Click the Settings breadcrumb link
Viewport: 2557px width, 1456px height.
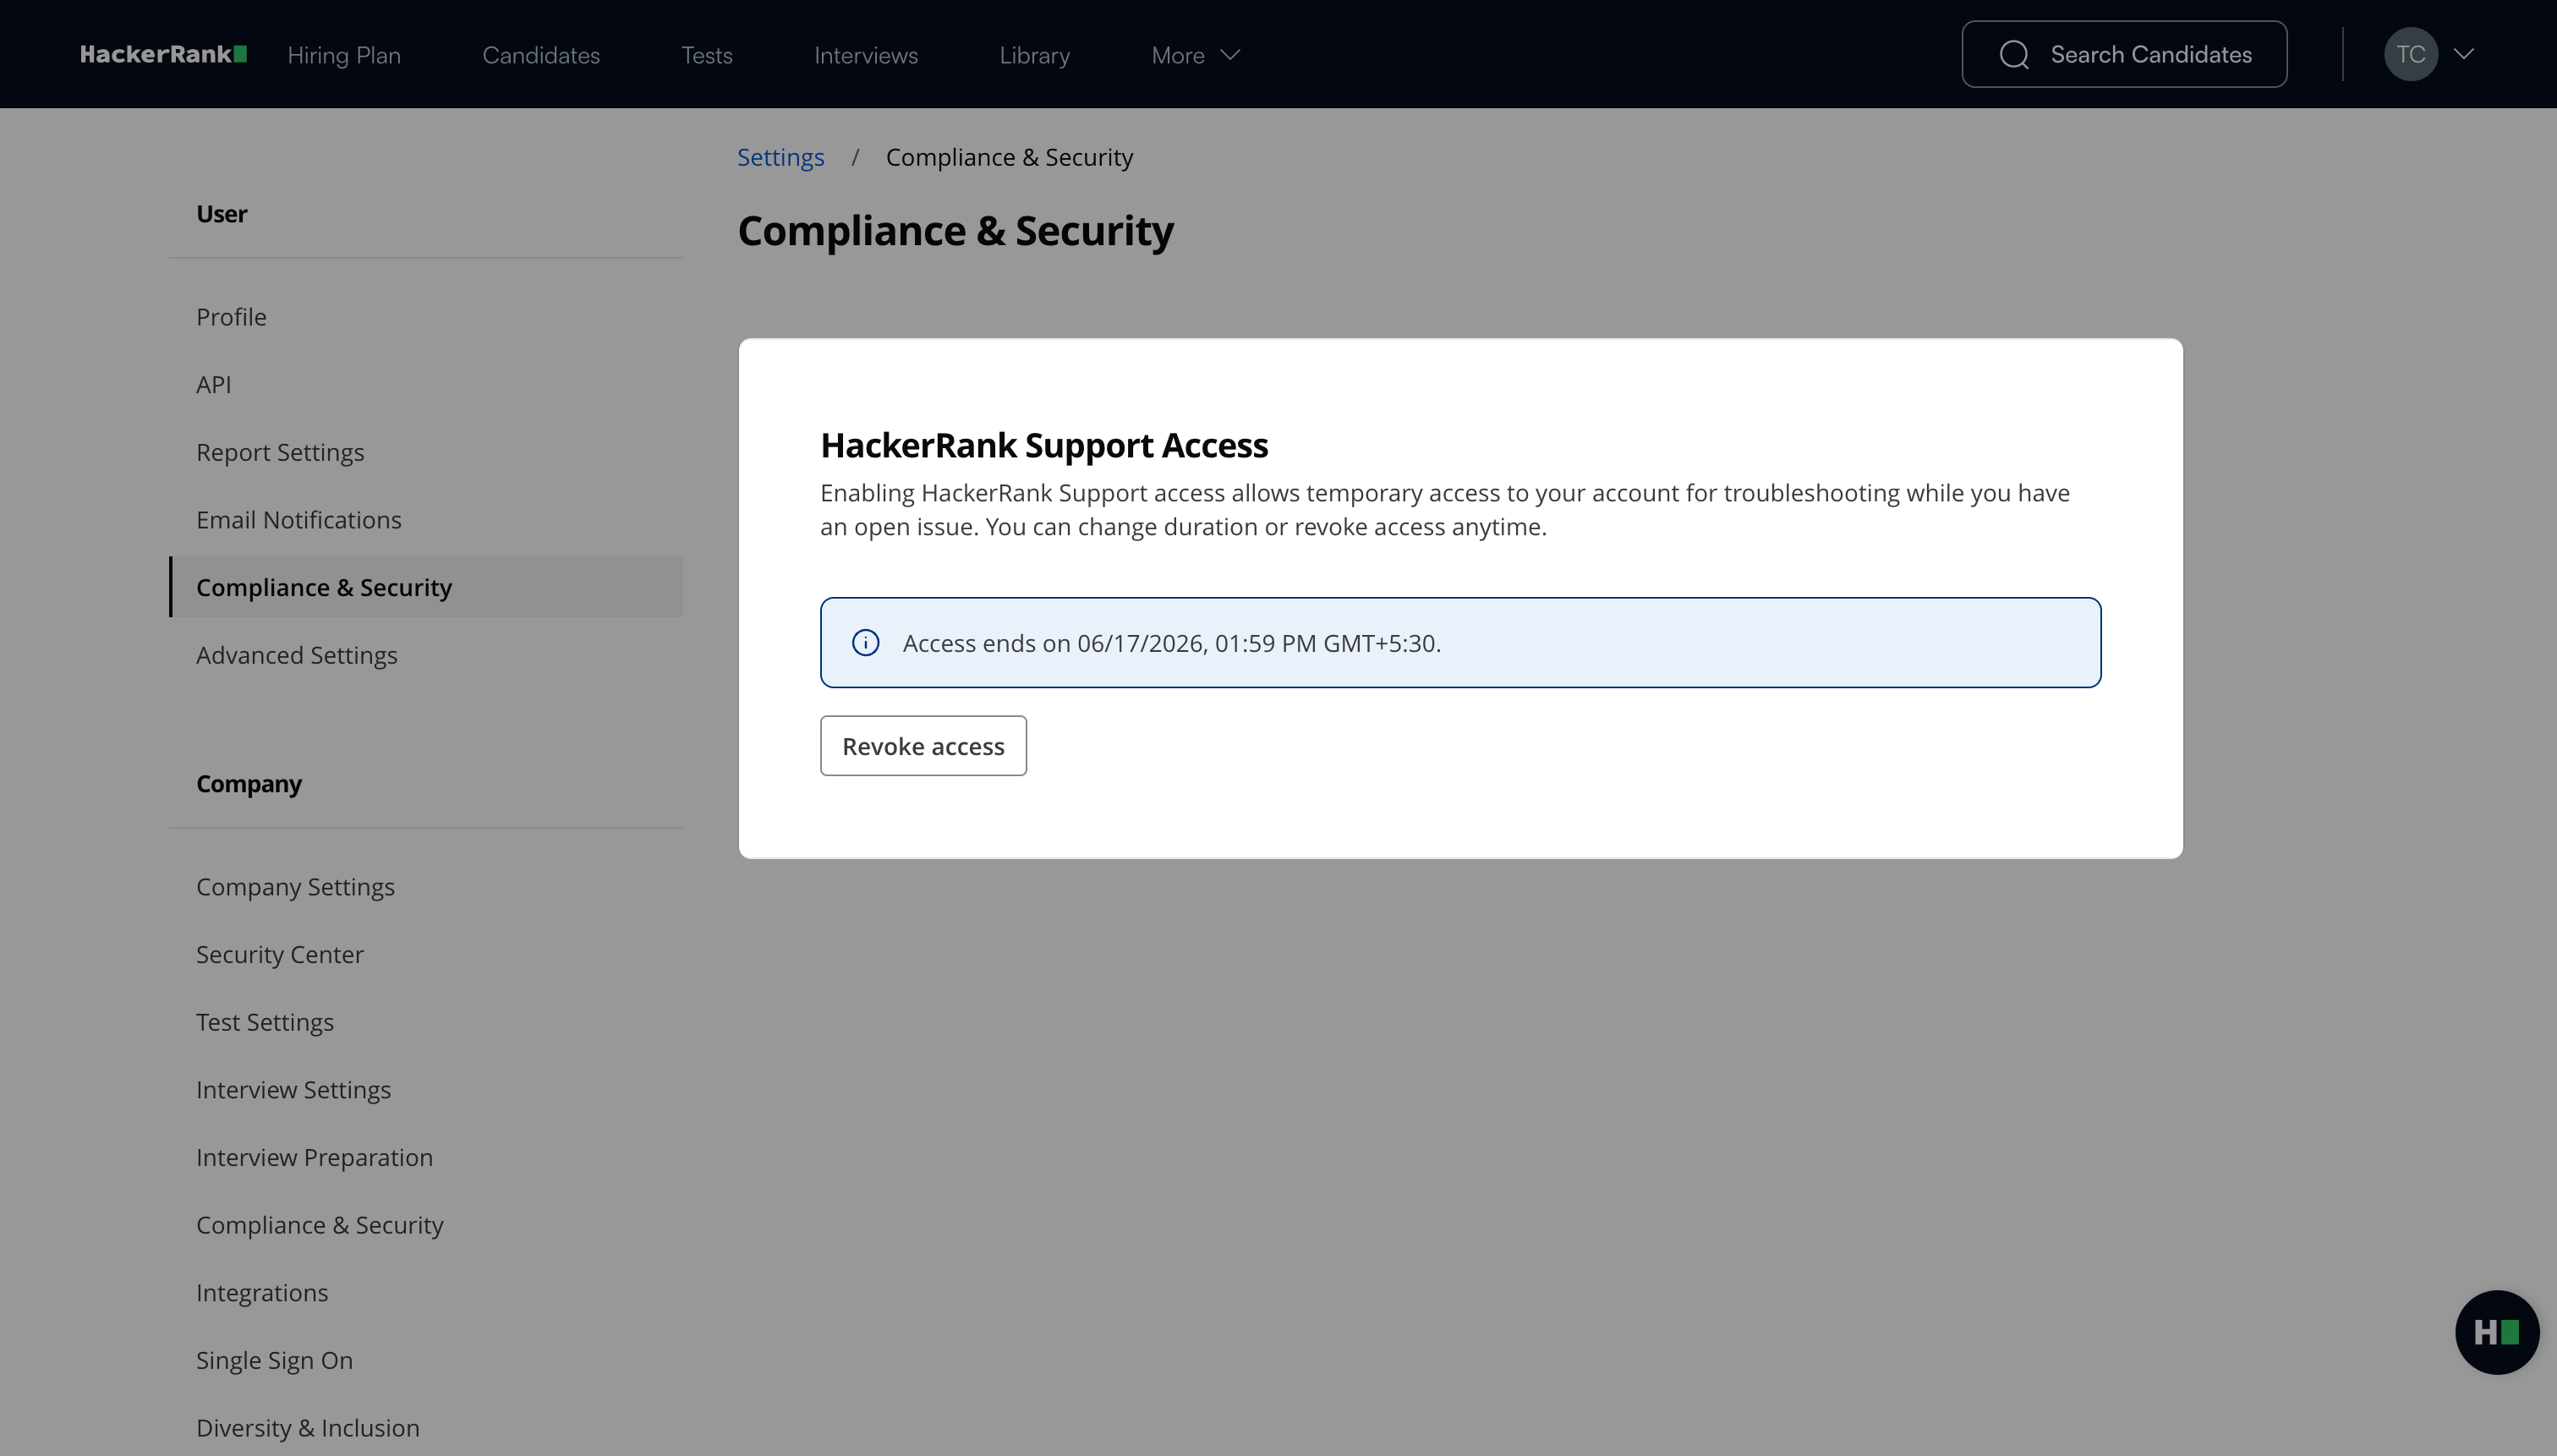780,157
